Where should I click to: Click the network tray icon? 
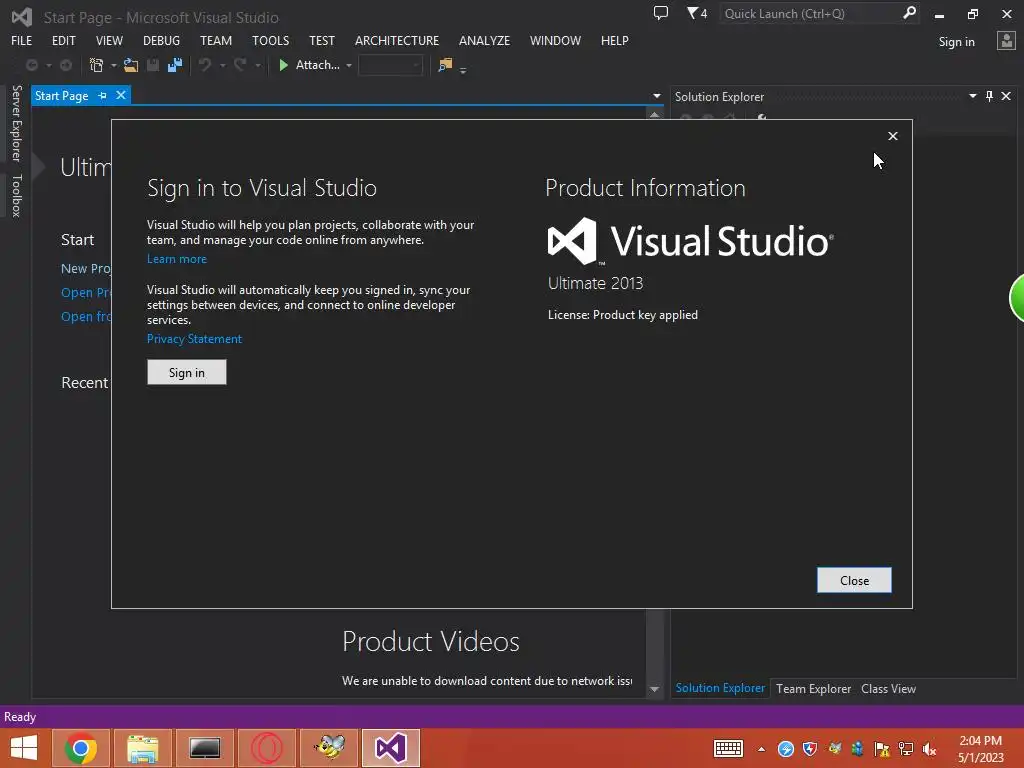(906, 749)
